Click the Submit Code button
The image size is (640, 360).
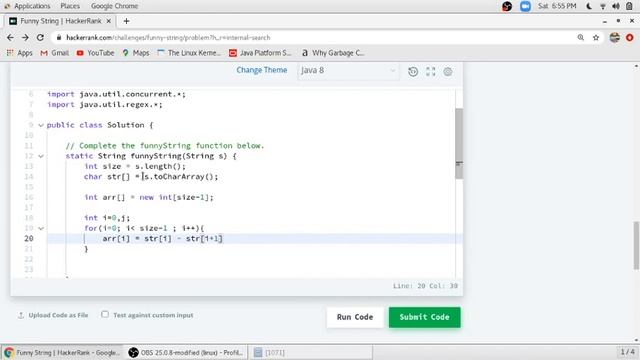(x=424, y=317)
